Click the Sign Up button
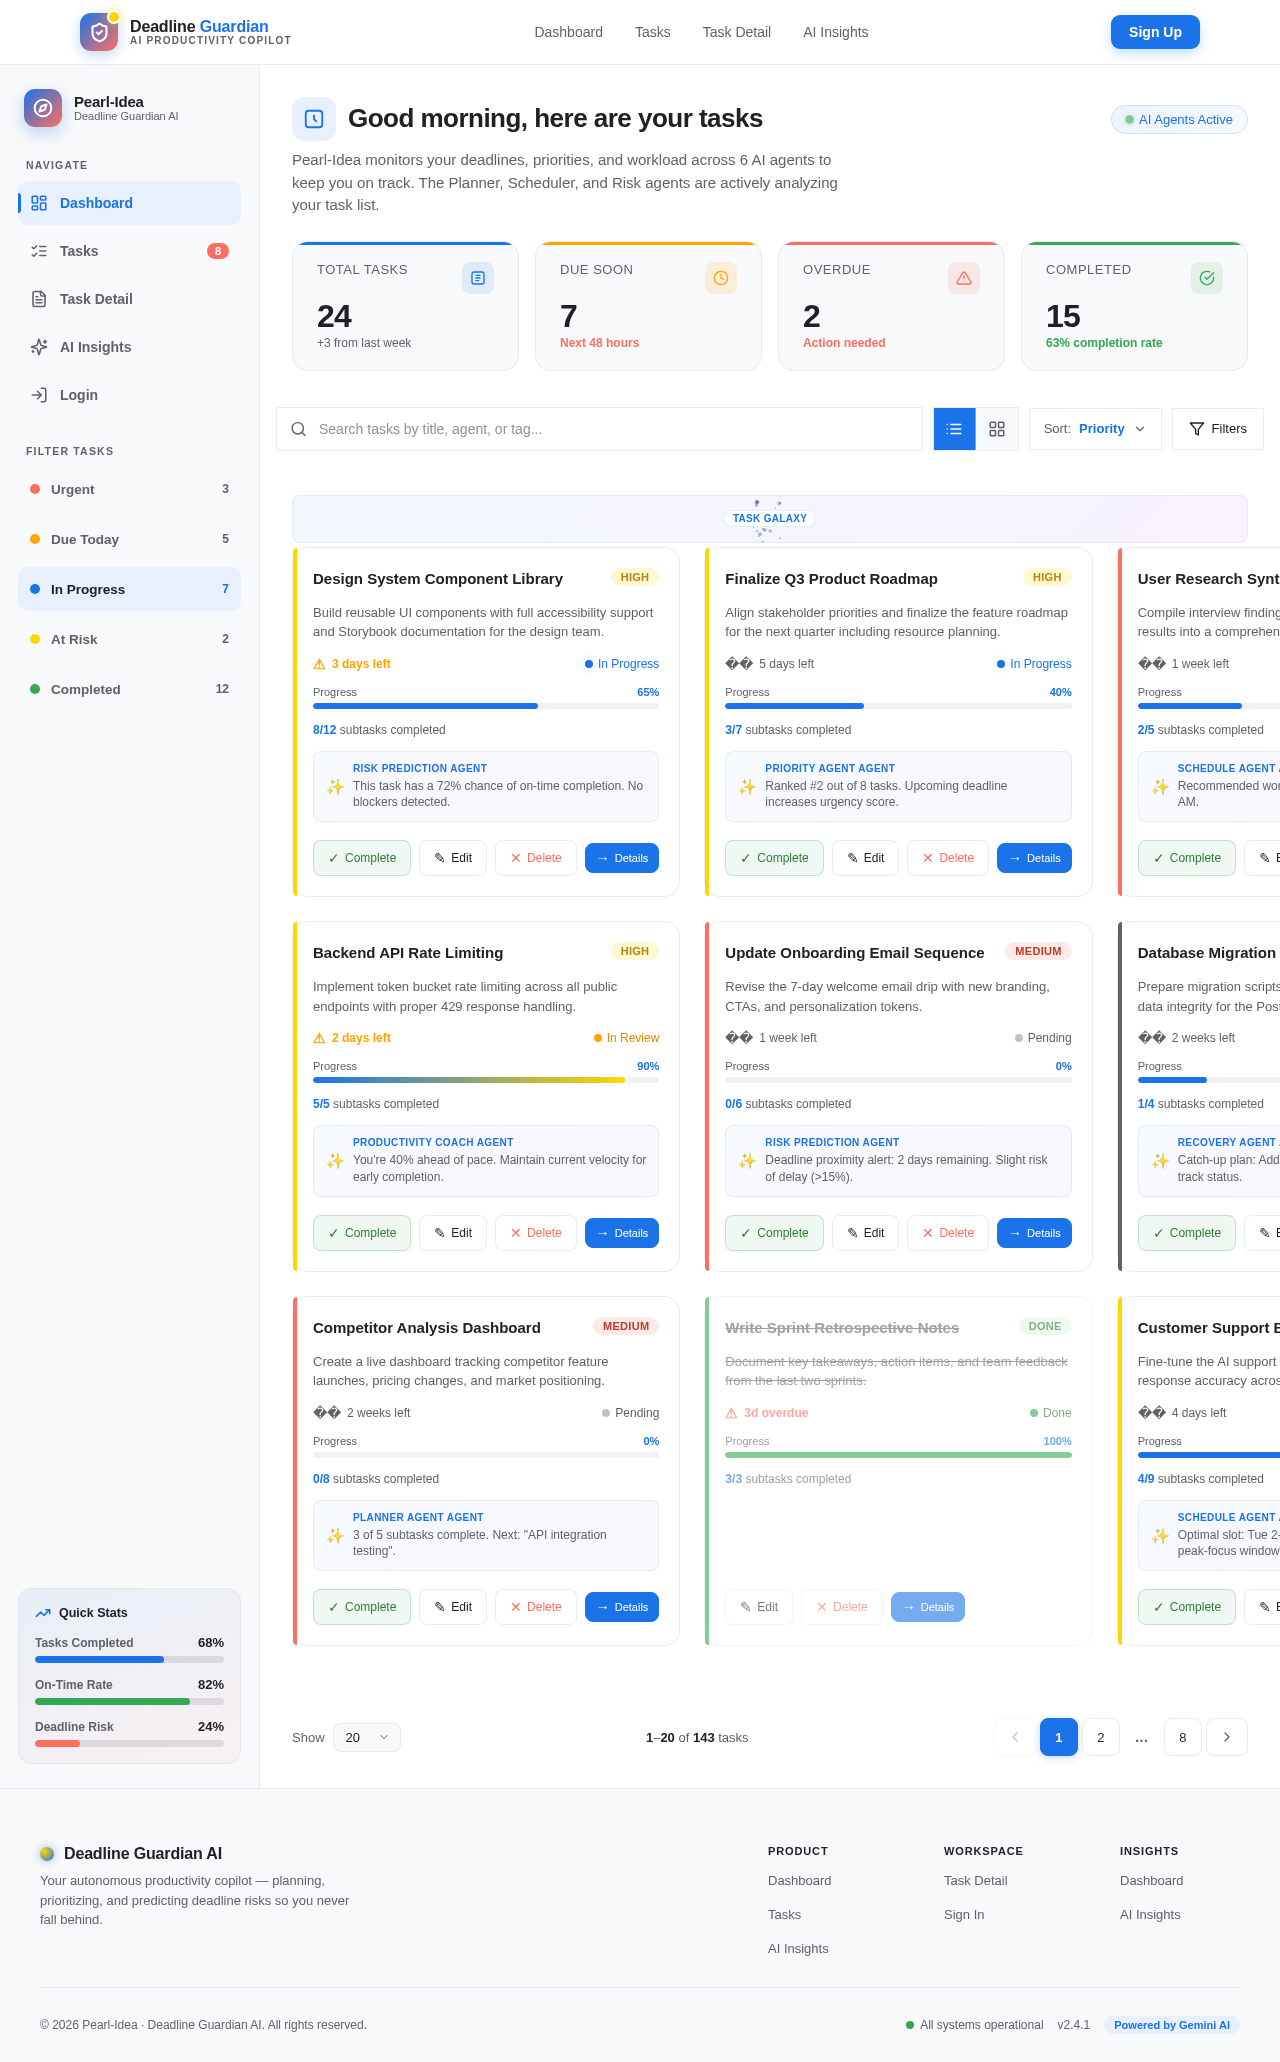Image resolution: width=1280 pixels, height=2062 pixels. (x=1155, y=32)
